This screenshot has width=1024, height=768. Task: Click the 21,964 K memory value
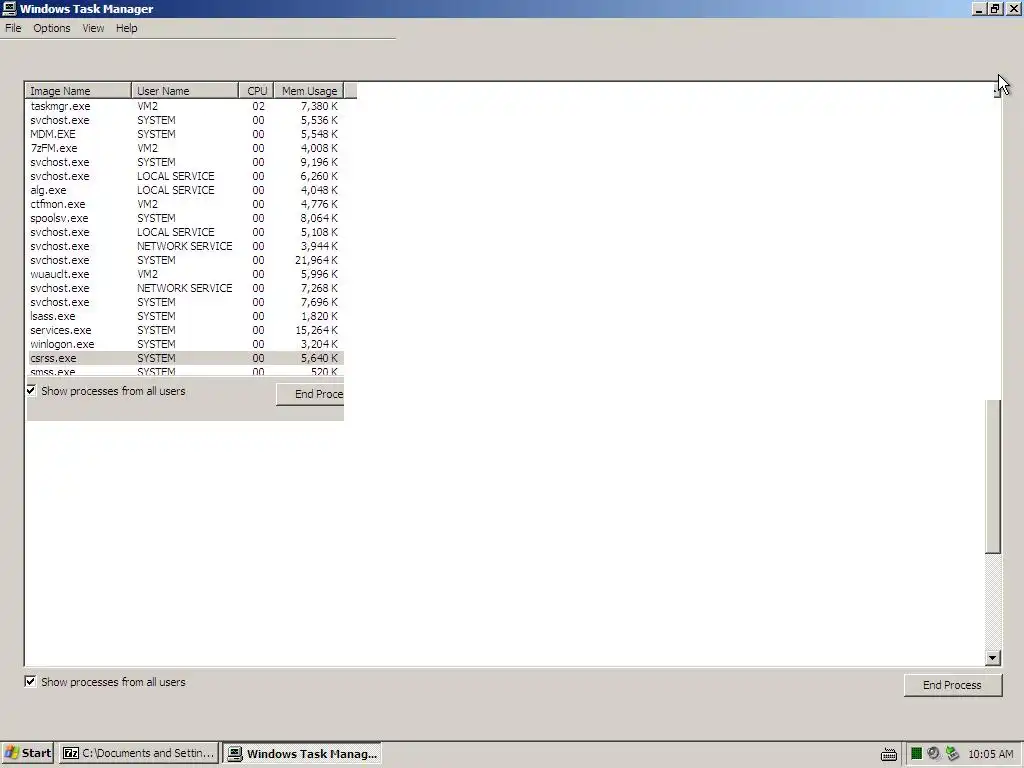tap(316, 260)
